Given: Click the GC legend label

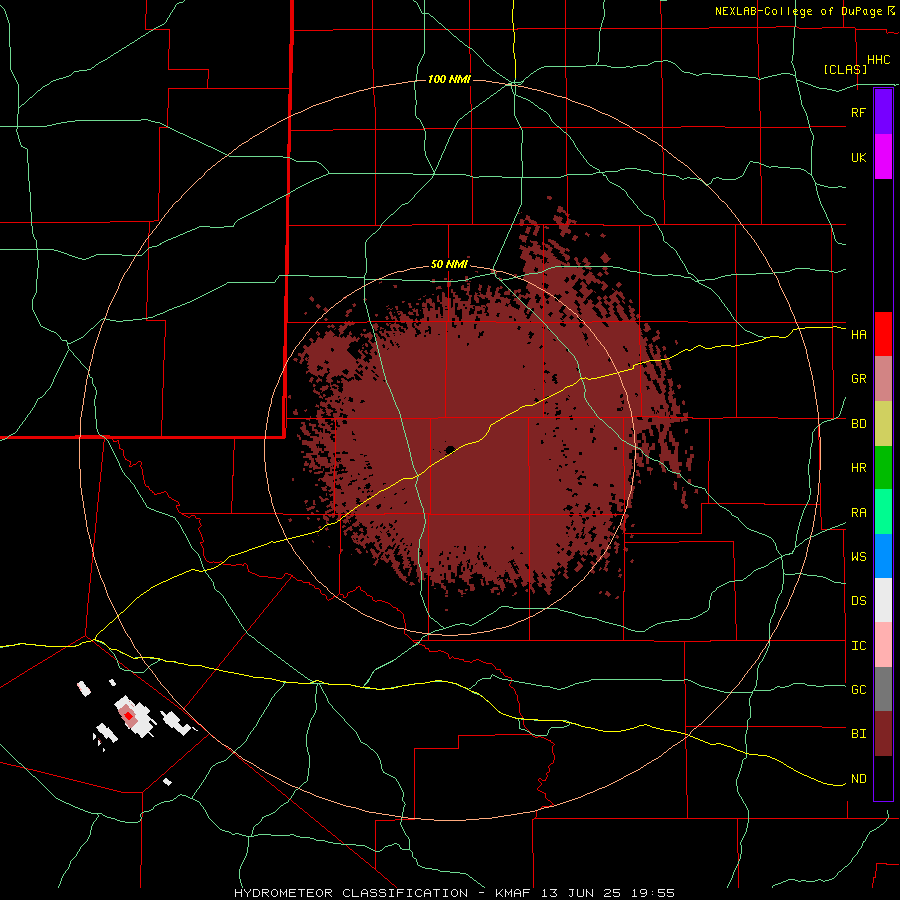Looking at the screenshot, I should point(858,690).
